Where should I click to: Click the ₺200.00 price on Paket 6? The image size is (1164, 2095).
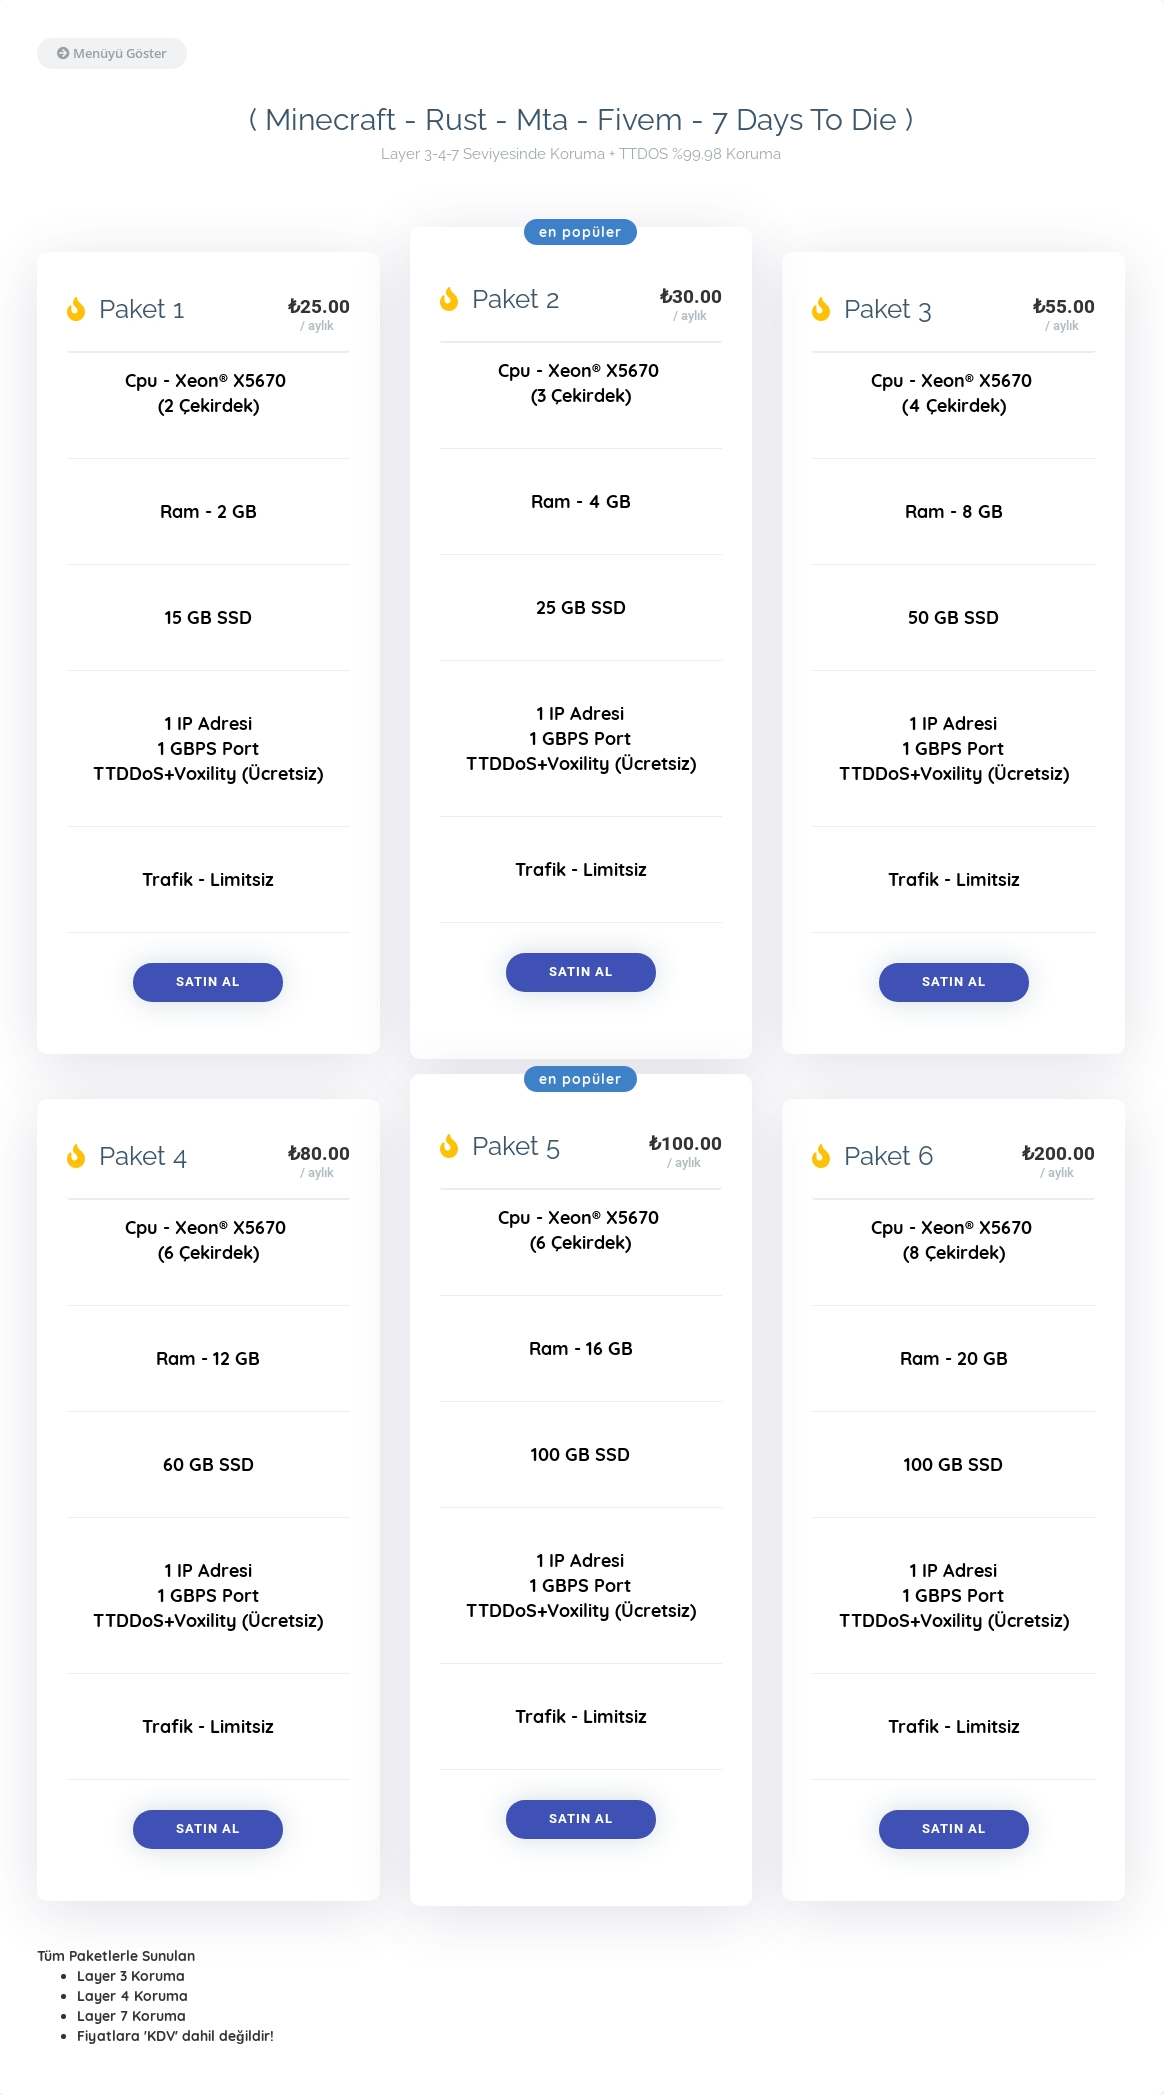pos(1058,1153)
